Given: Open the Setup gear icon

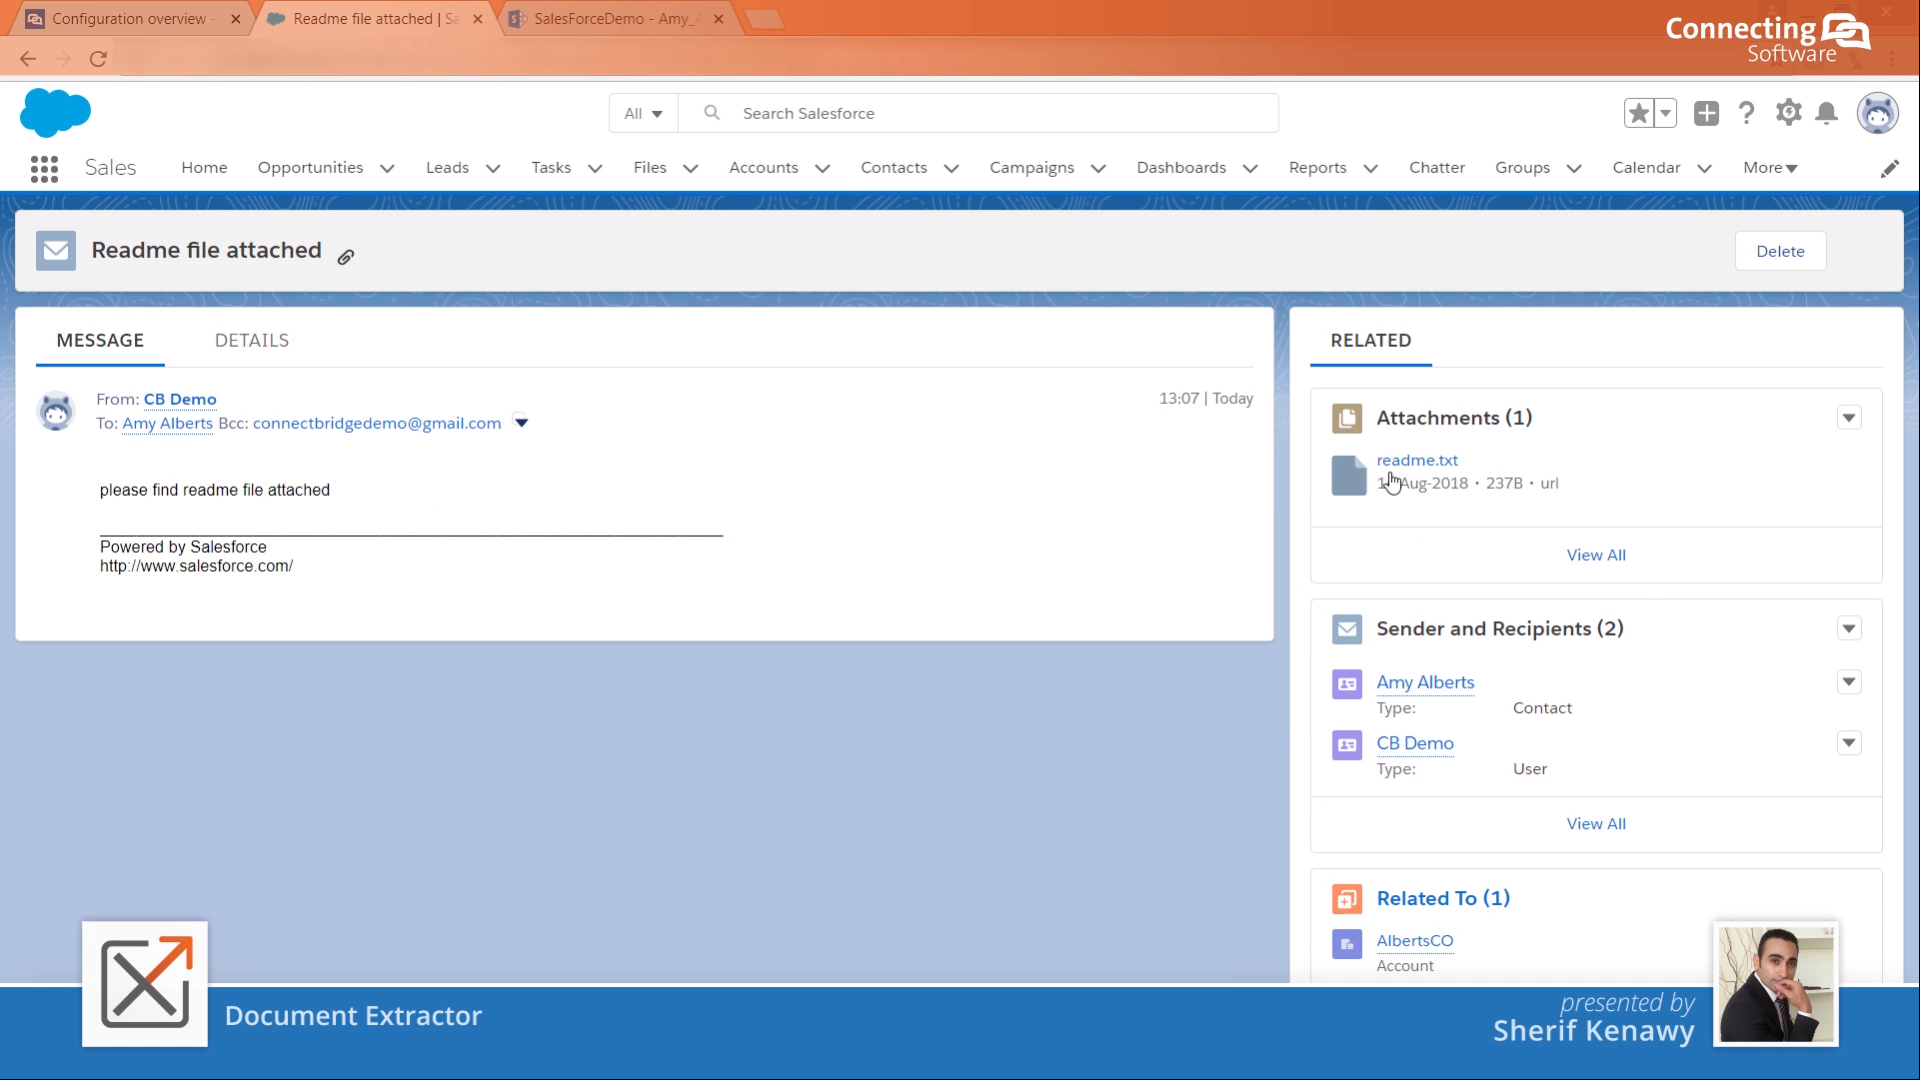Looking at the screenshot, I should pos(1789,112).
